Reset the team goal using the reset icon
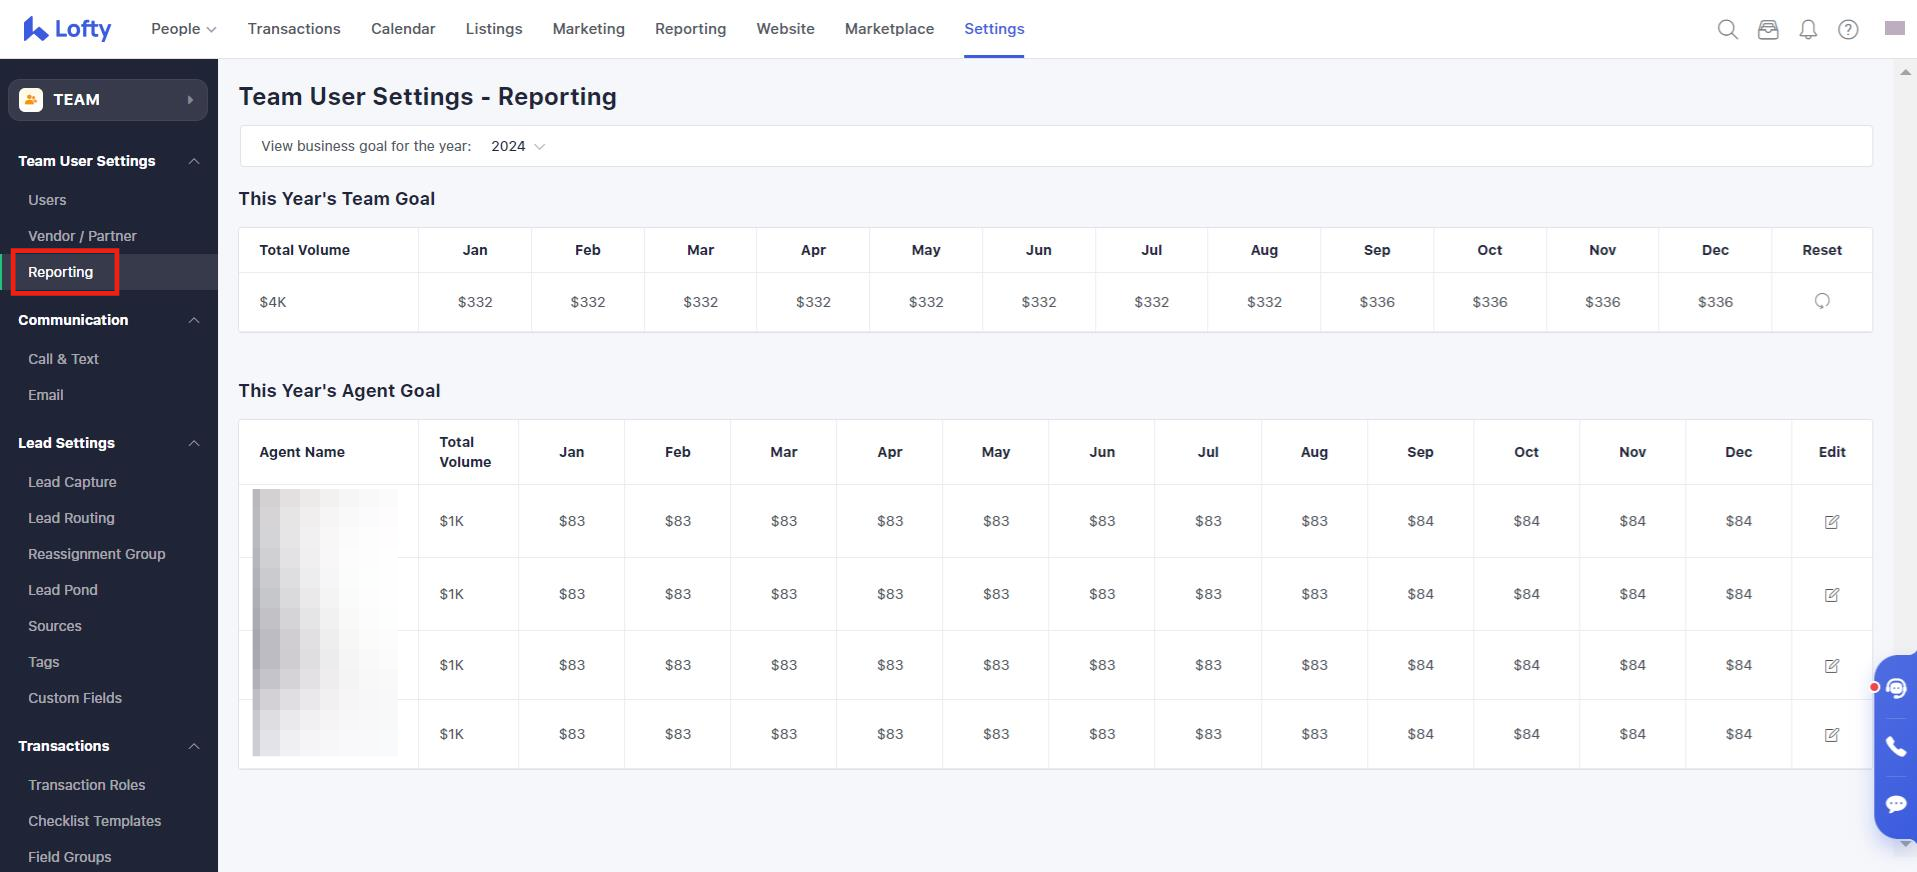The width and height of the screenshot is (1917, 872). (1822, 301)
